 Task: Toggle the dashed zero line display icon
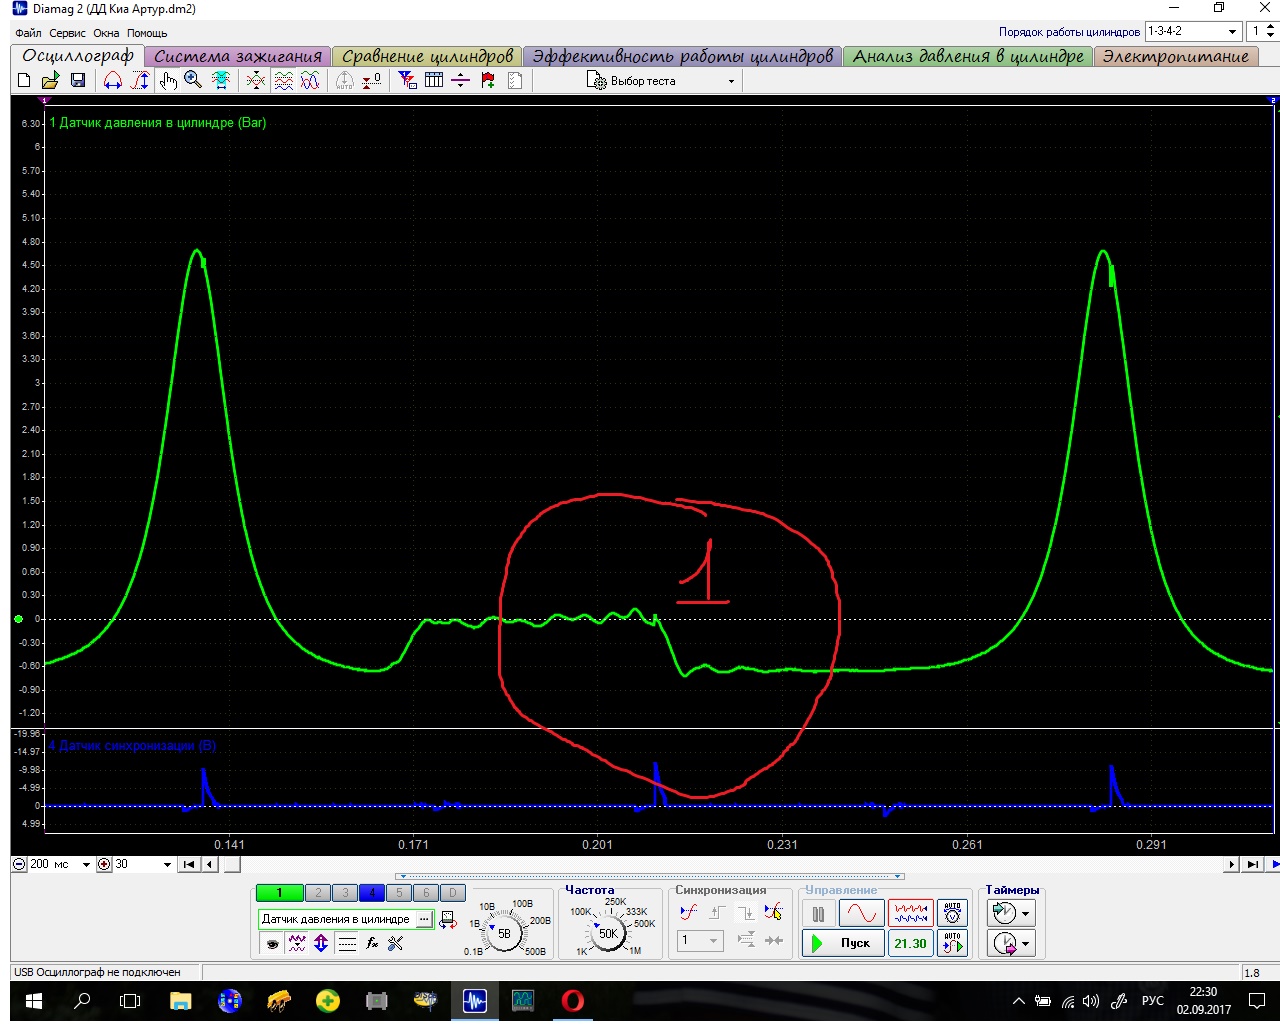tap(347, 943)
